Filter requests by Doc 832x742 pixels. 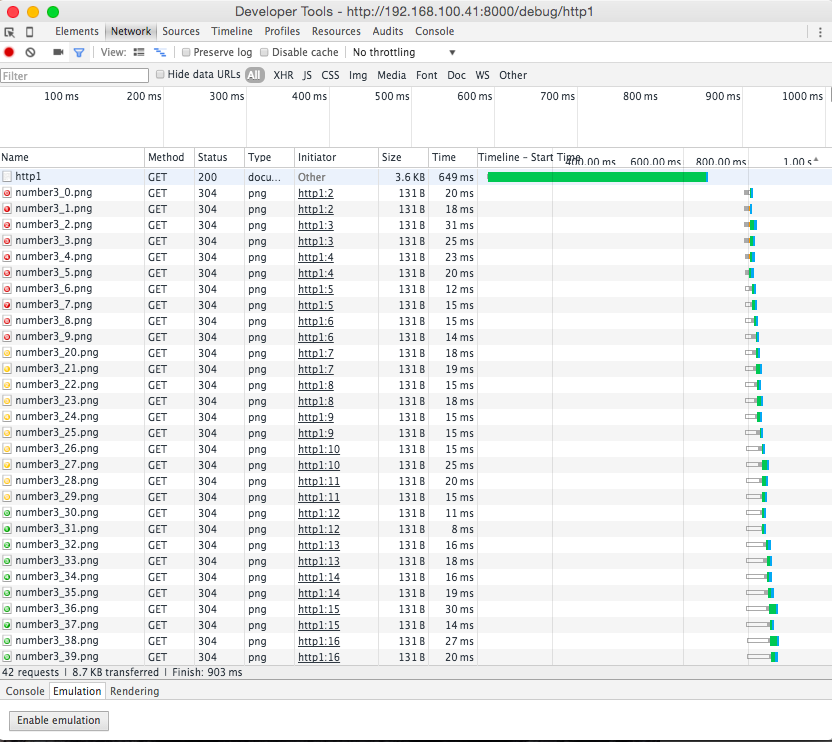pos(456,75)
